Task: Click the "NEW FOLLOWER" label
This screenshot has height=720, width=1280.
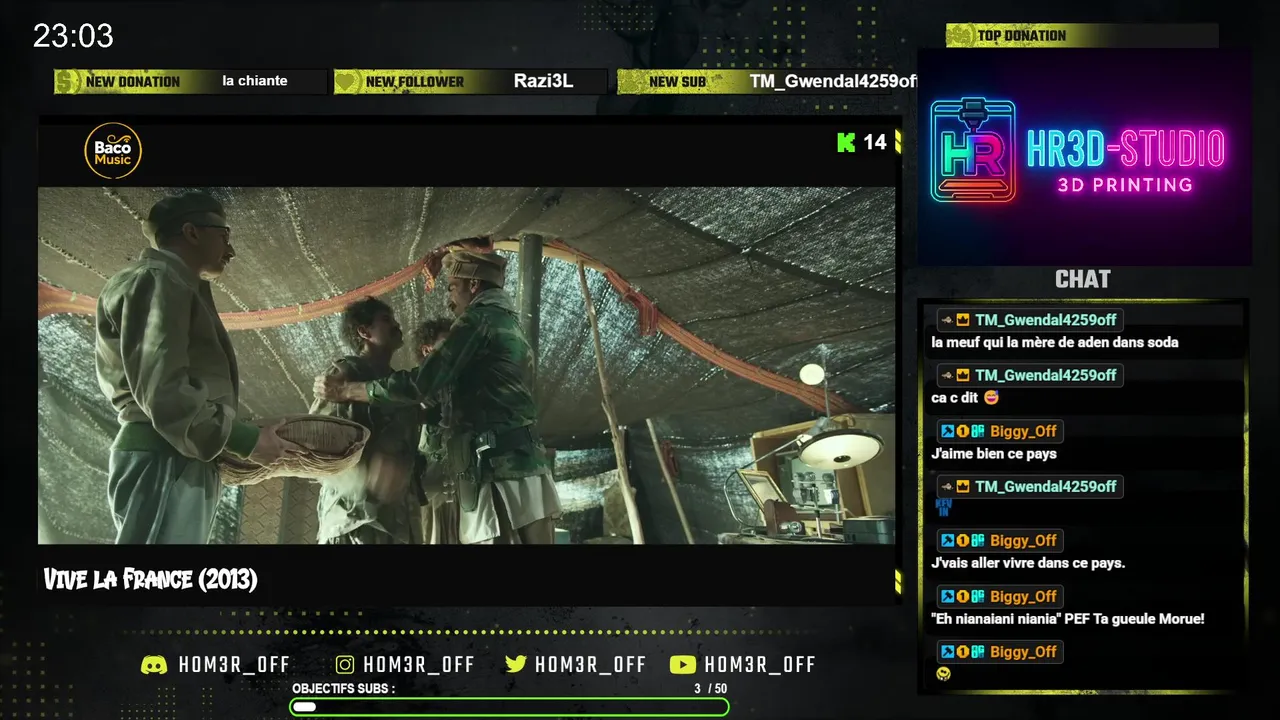Action: click(415, 82)
